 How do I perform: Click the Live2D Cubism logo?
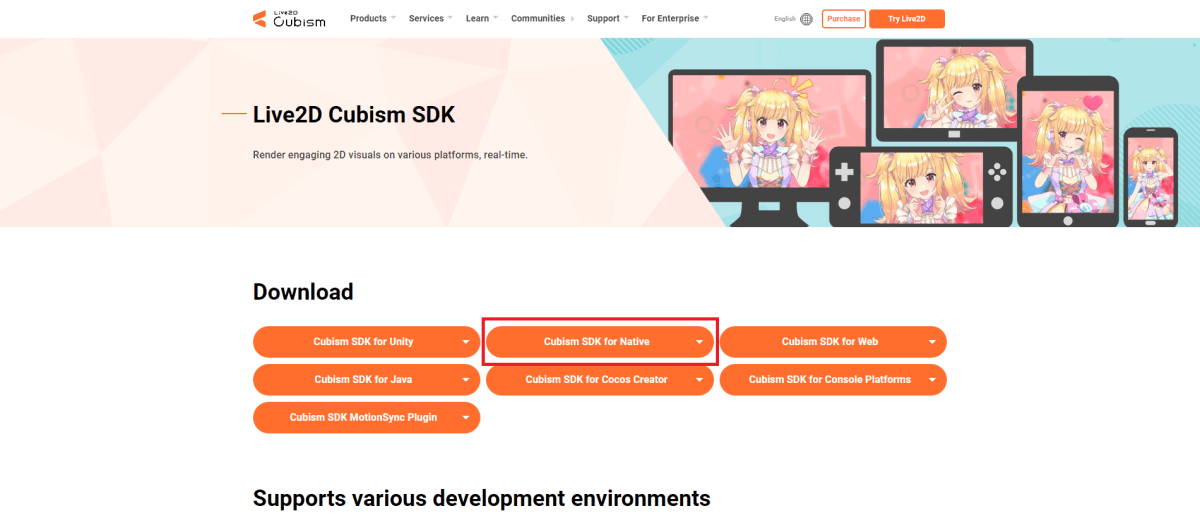pos(289,18)
